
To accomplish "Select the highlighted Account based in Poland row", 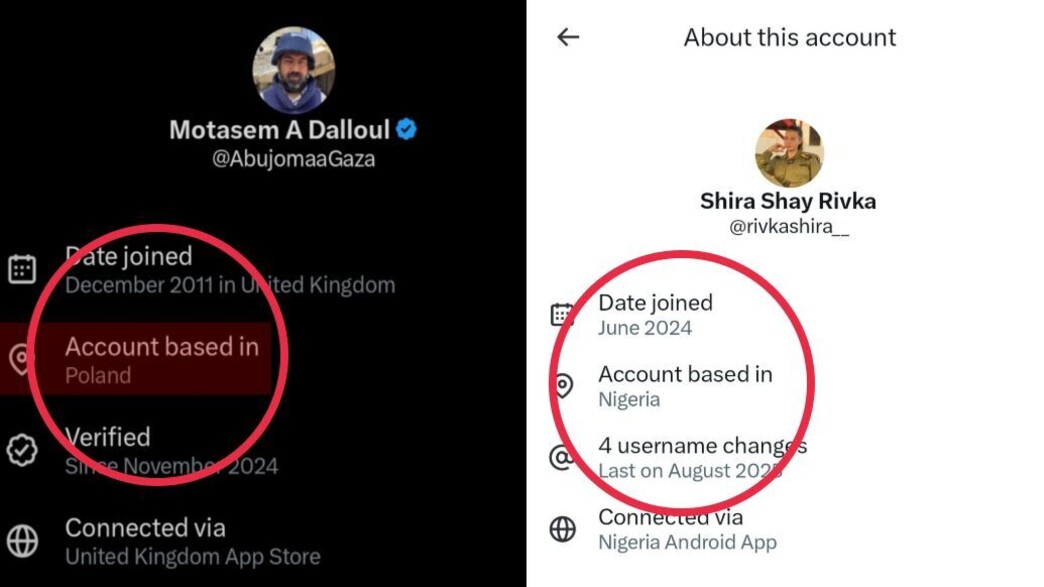I will 160,360.
